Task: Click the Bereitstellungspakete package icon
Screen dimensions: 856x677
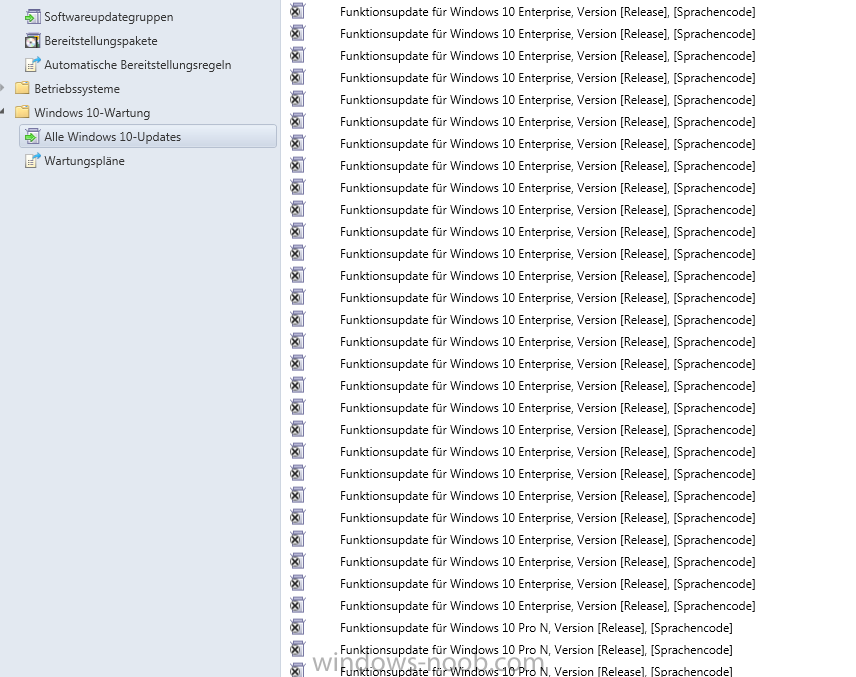Action: pyautogui.click(x=33, y=41)
